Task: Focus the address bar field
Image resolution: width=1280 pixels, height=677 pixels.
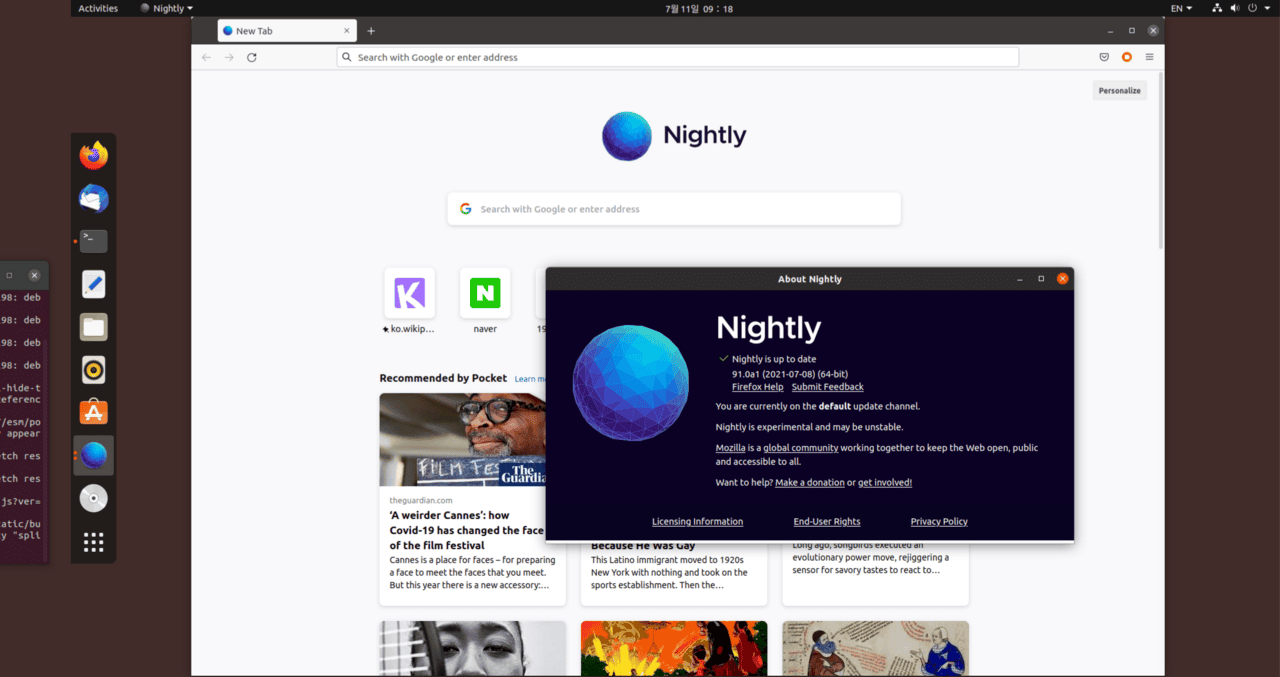Action: [x=678, y=57]
